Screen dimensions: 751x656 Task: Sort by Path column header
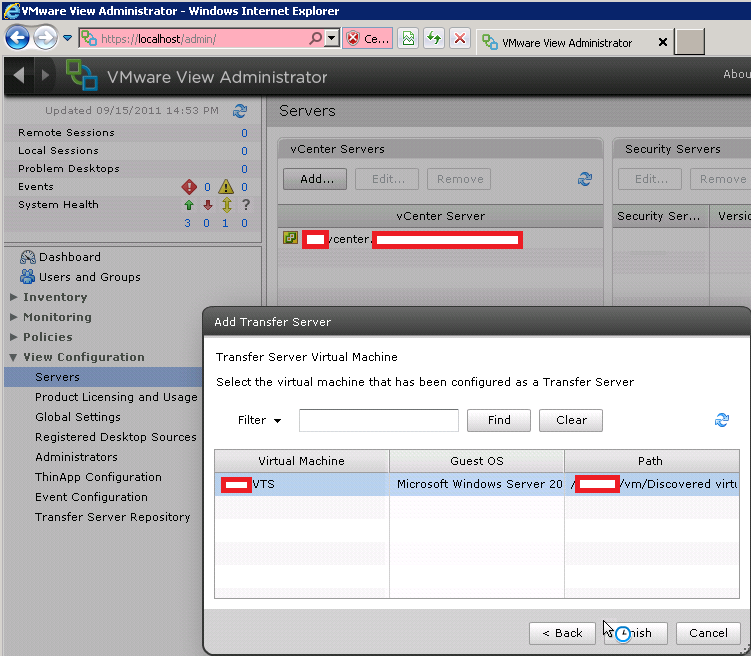(652, 461)
